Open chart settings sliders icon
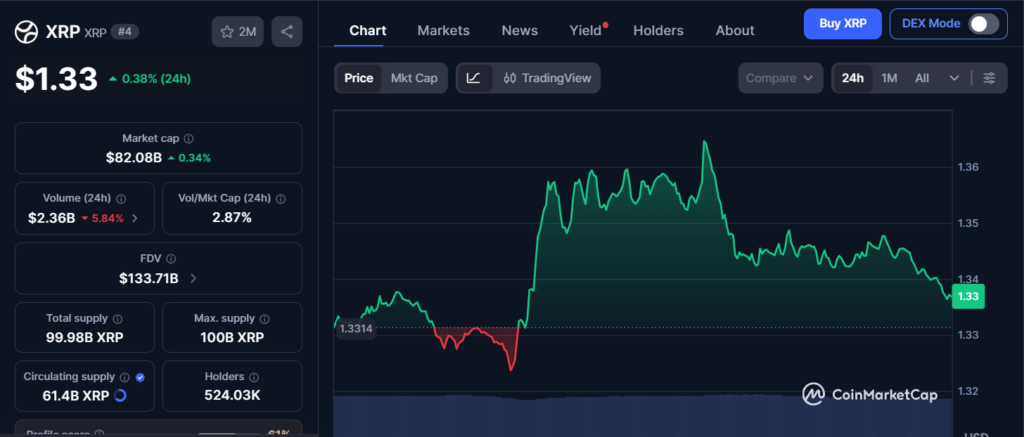Viewport: 1024px width, 437px height. (989, 78)
